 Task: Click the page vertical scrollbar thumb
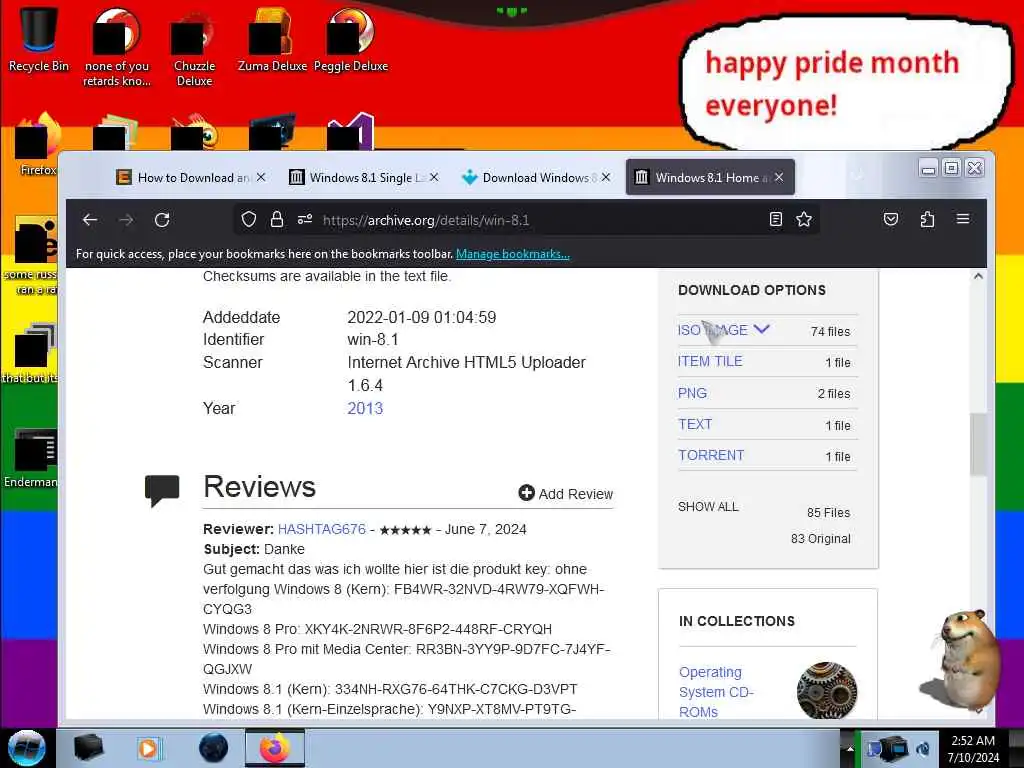click(x=978, y=444)
